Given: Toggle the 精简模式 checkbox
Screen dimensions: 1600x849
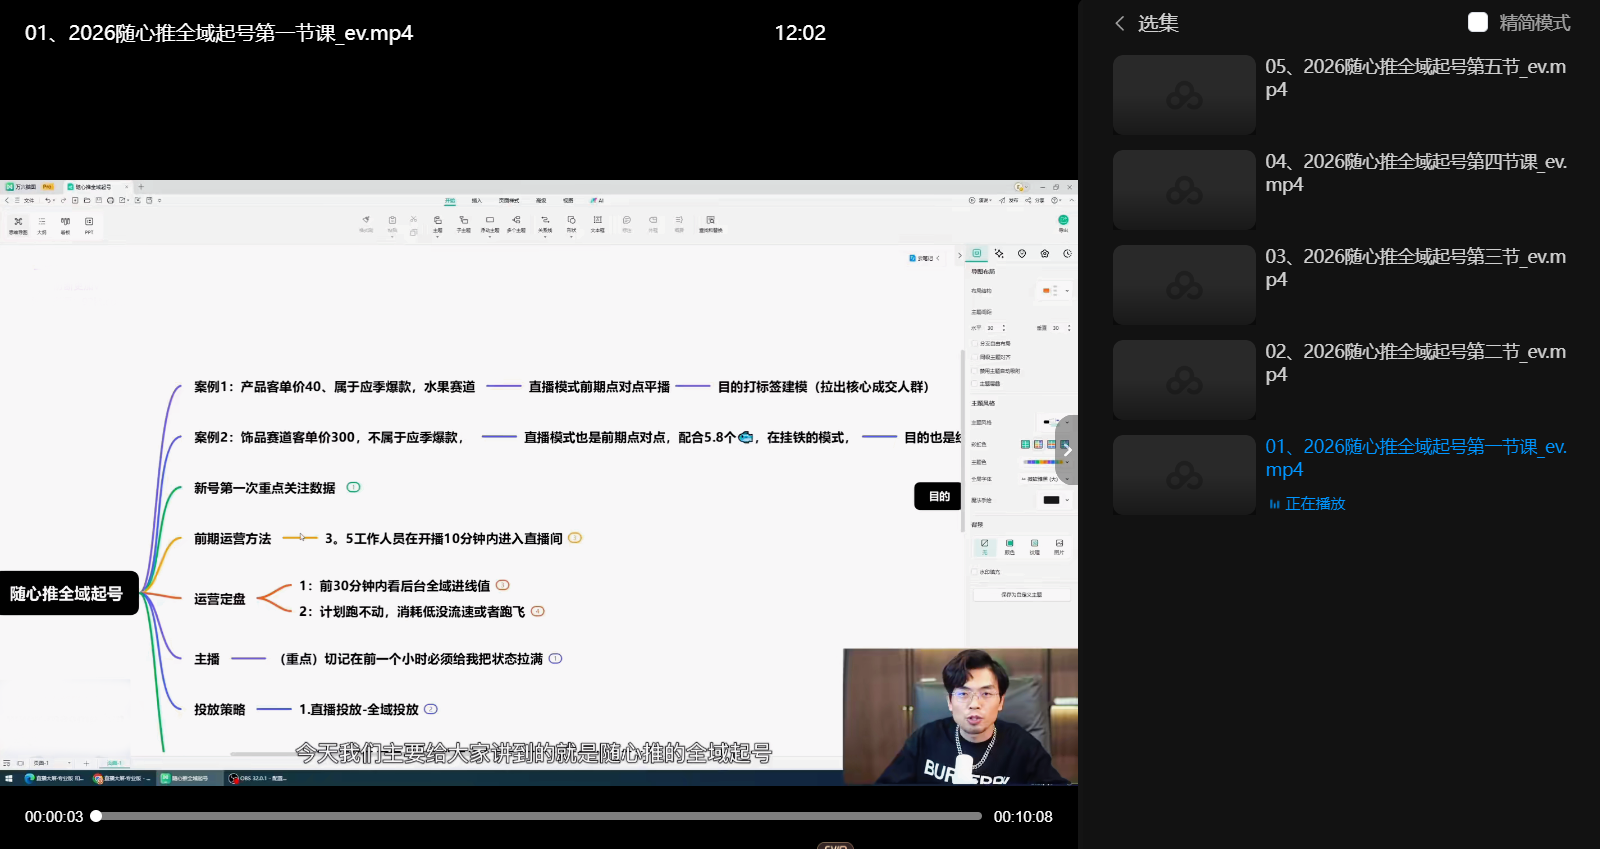Looking at the screenshot, I should [1478, 22].
